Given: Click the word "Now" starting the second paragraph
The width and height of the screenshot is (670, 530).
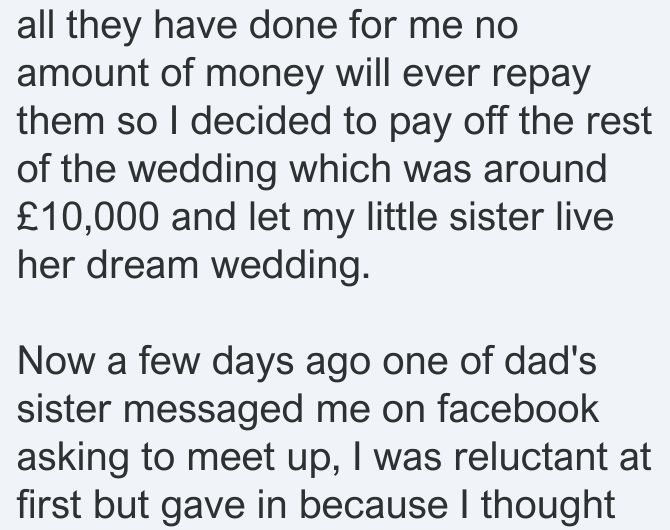Looking at the screenshot, I should point(56,361).
